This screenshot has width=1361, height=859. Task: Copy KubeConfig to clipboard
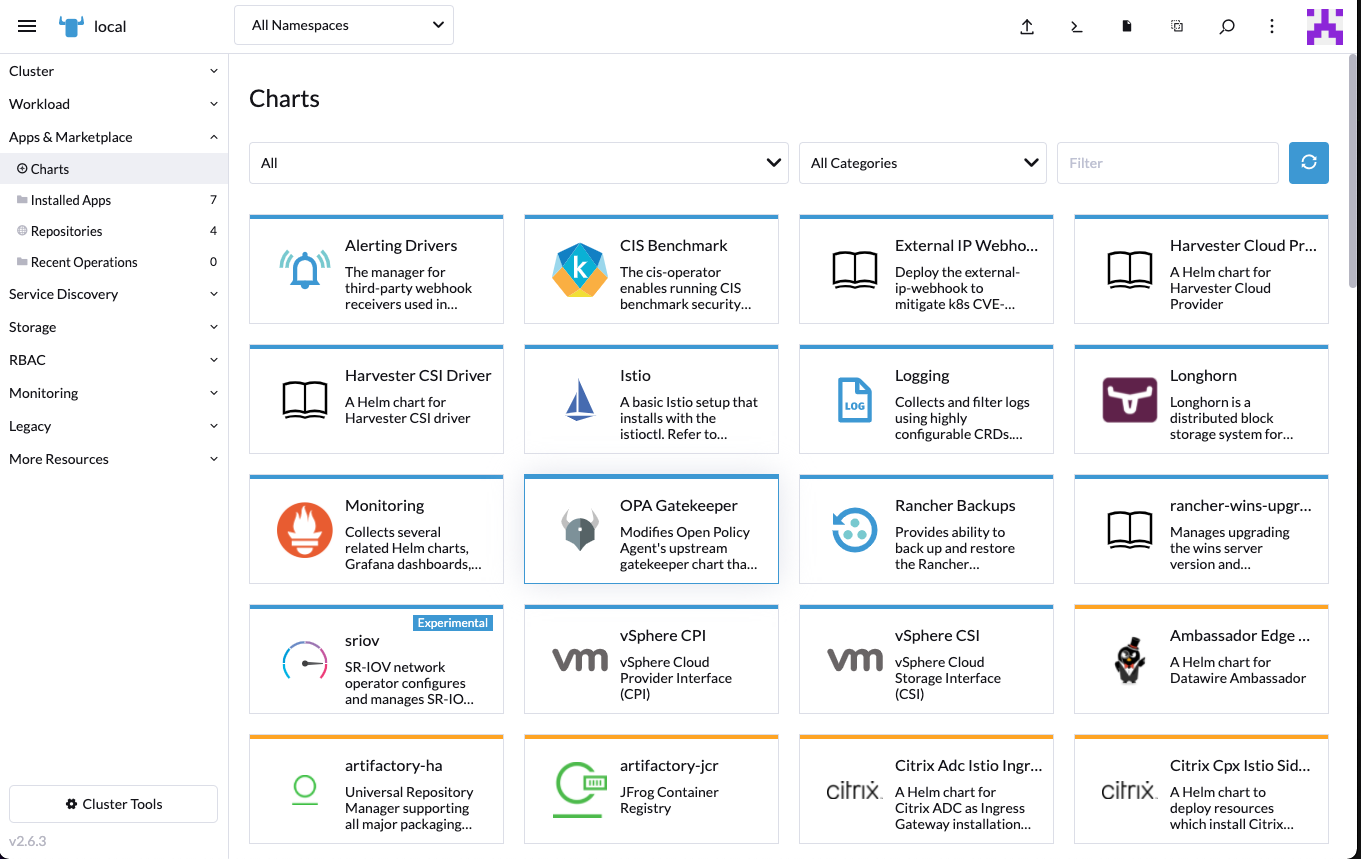coord(1176,26)
